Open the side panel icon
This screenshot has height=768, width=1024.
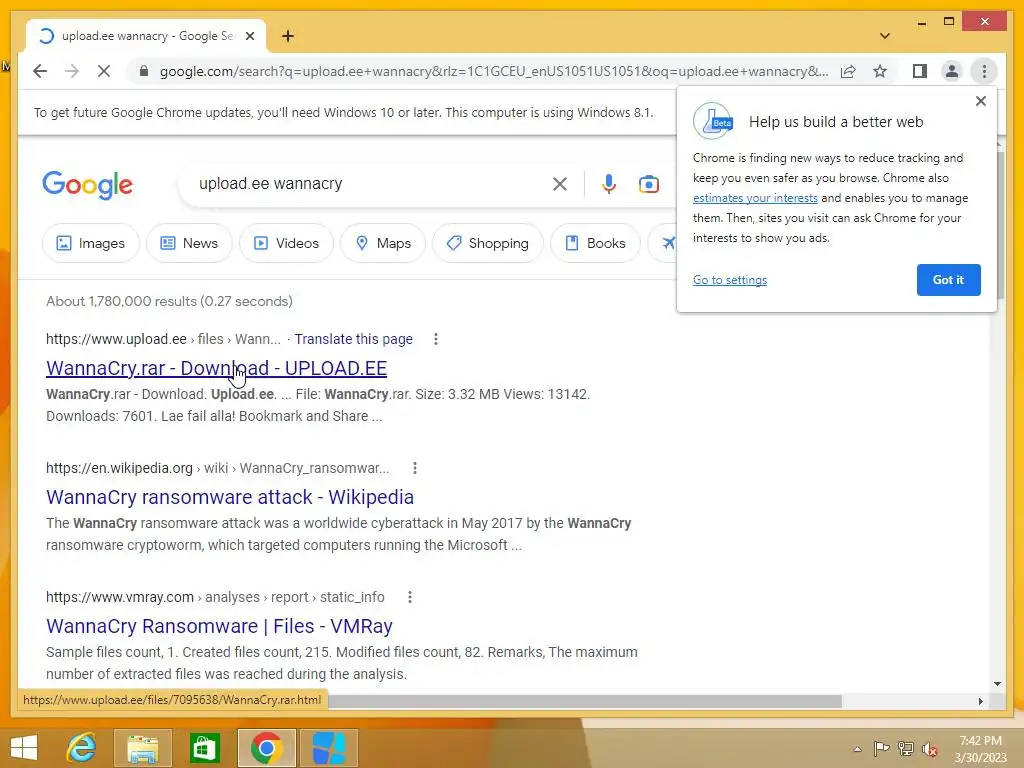point(920,71)
